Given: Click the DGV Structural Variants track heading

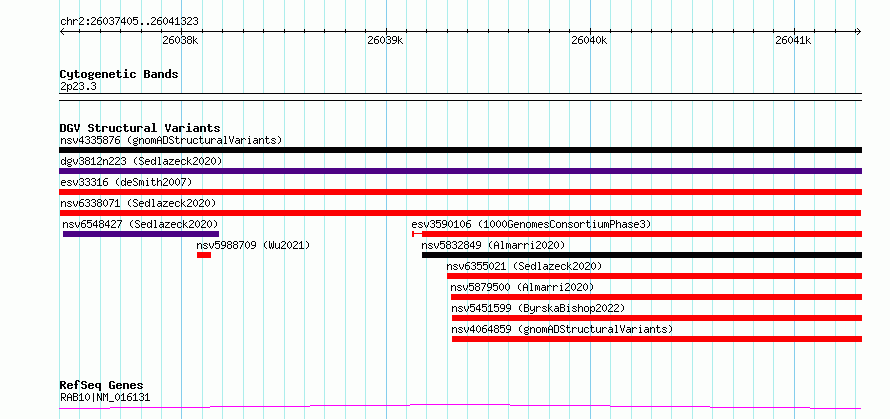Looking at the screenshot, I should (140, 128).
